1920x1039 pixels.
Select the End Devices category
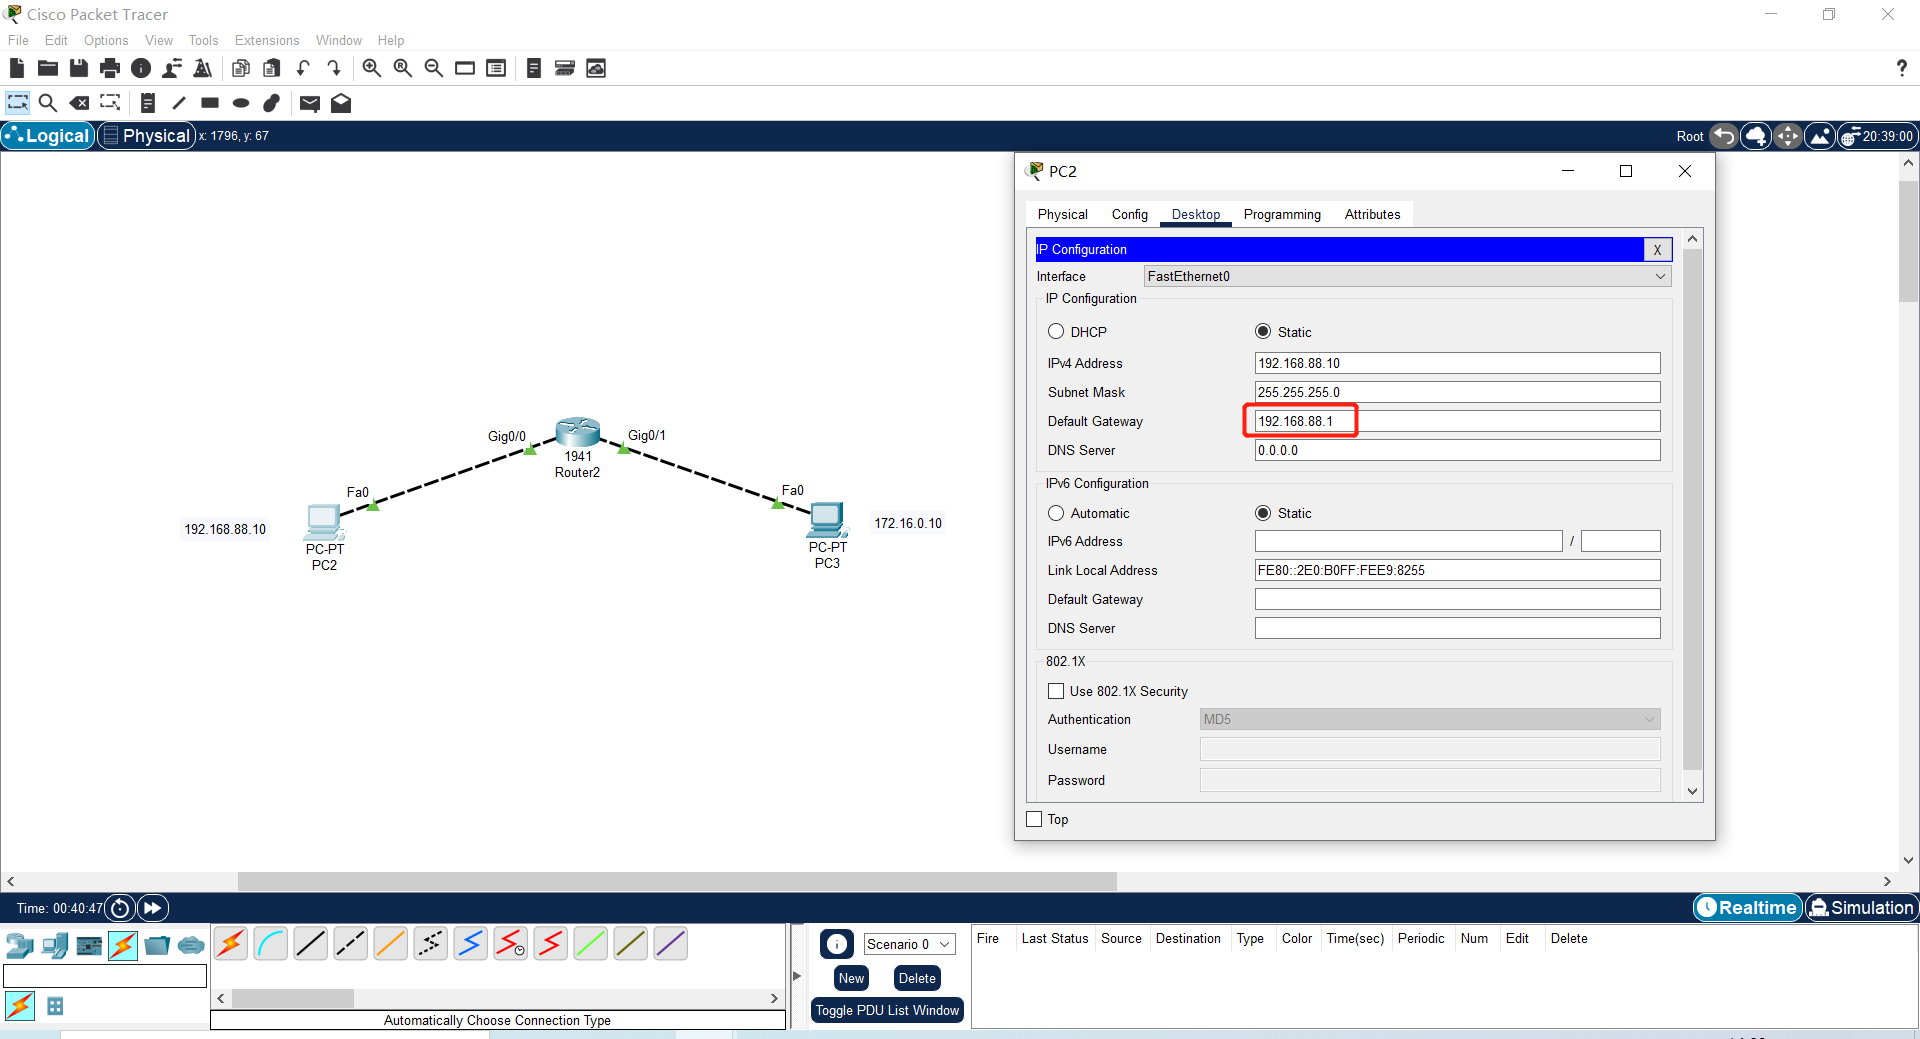54,945
